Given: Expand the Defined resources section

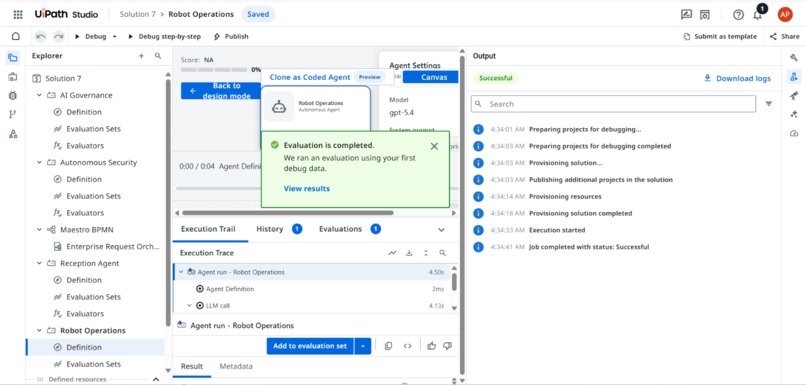Looking at the screenshot, I should [x=156, y=379].
